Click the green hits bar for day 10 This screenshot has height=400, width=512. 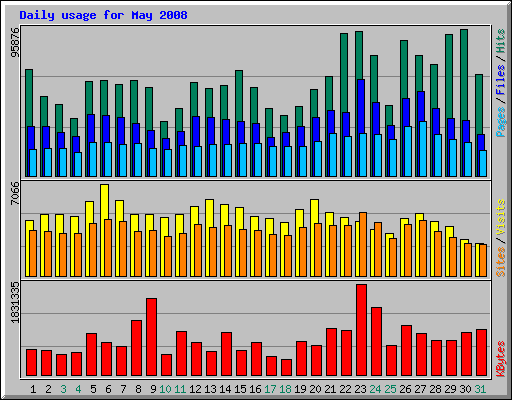[x=164, y=130]
